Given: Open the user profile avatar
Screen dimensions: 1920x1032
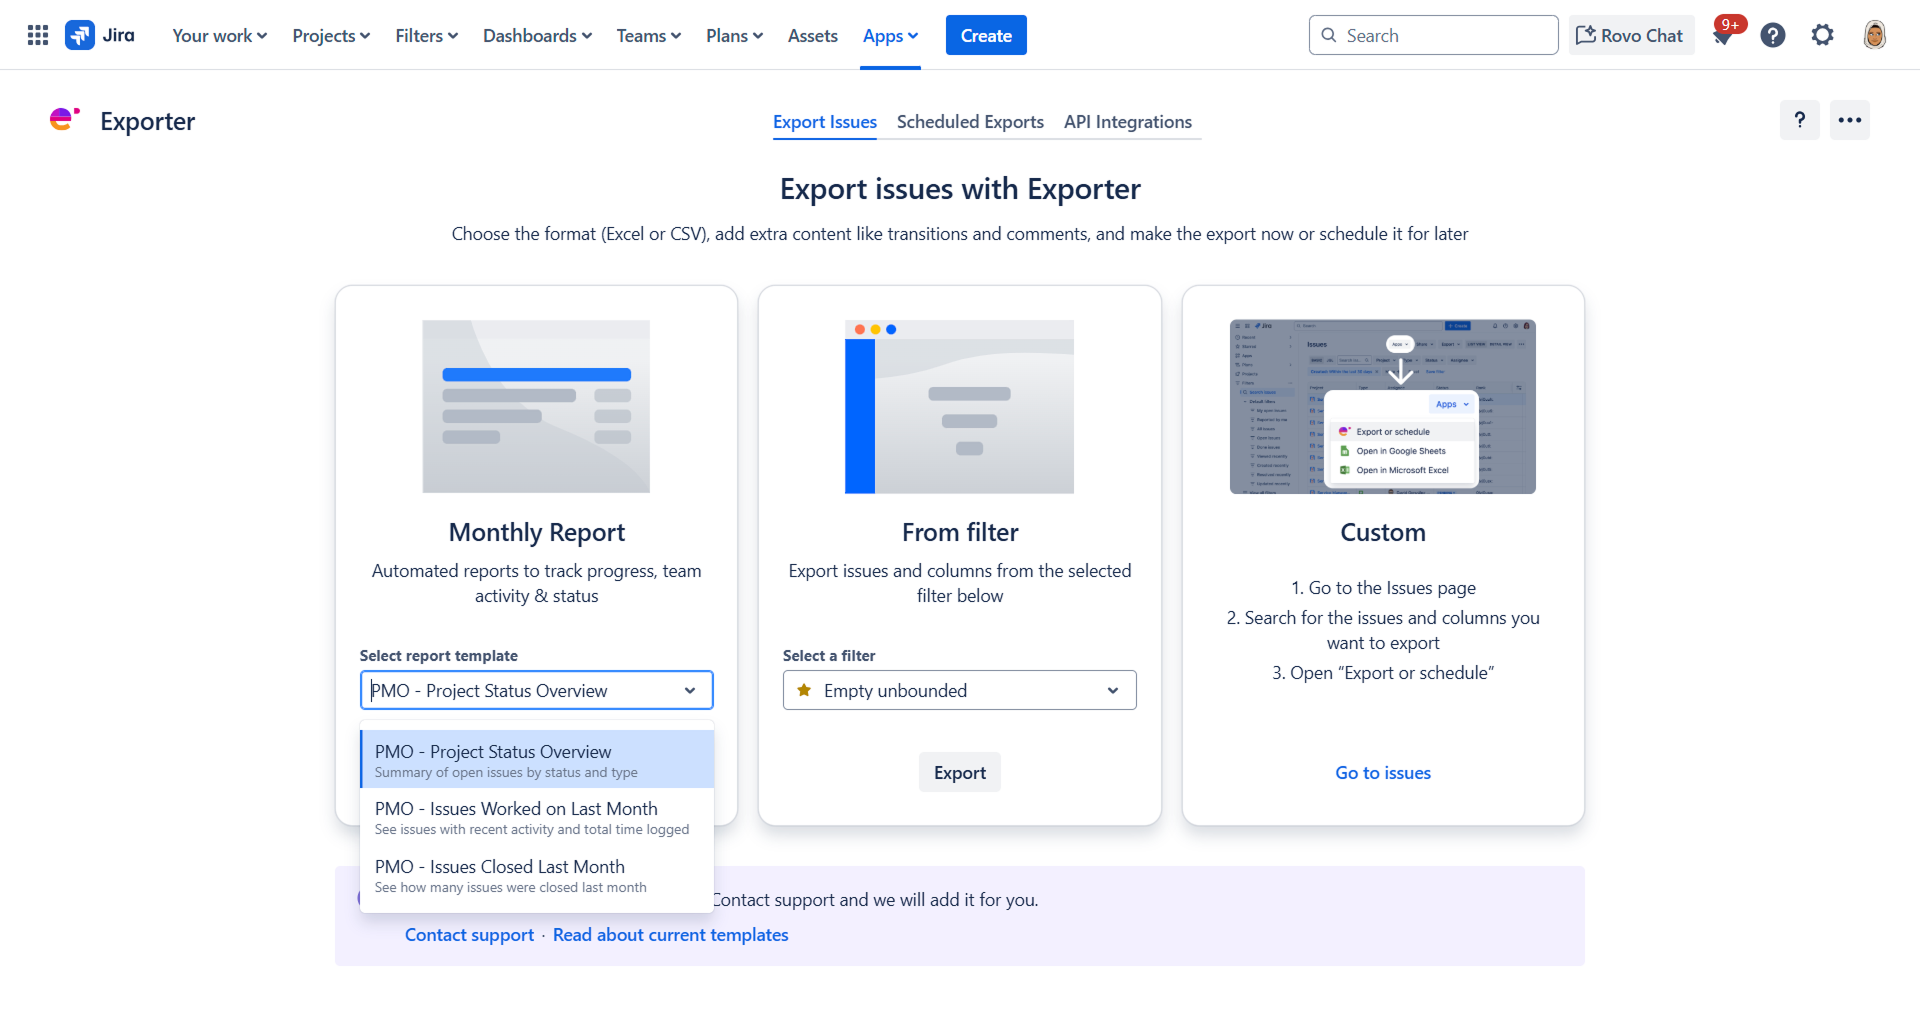Looking at the screenshot, I should tap(1875, 35).
